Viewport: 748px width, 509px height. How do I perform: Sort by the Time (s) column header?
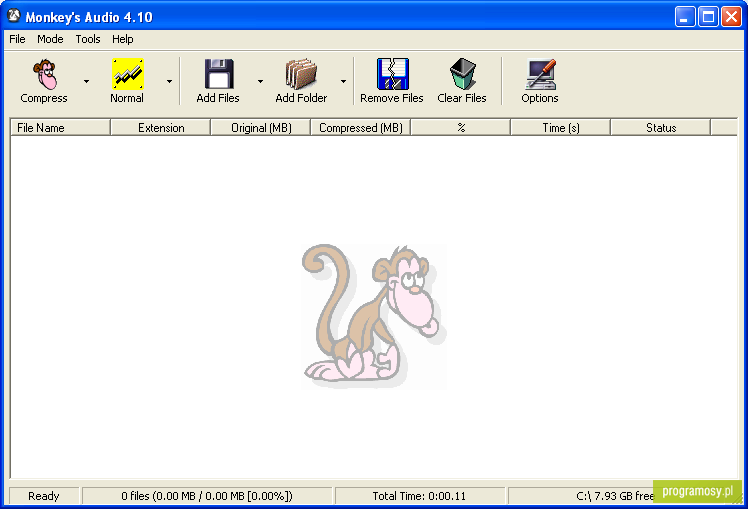(561, 128)
